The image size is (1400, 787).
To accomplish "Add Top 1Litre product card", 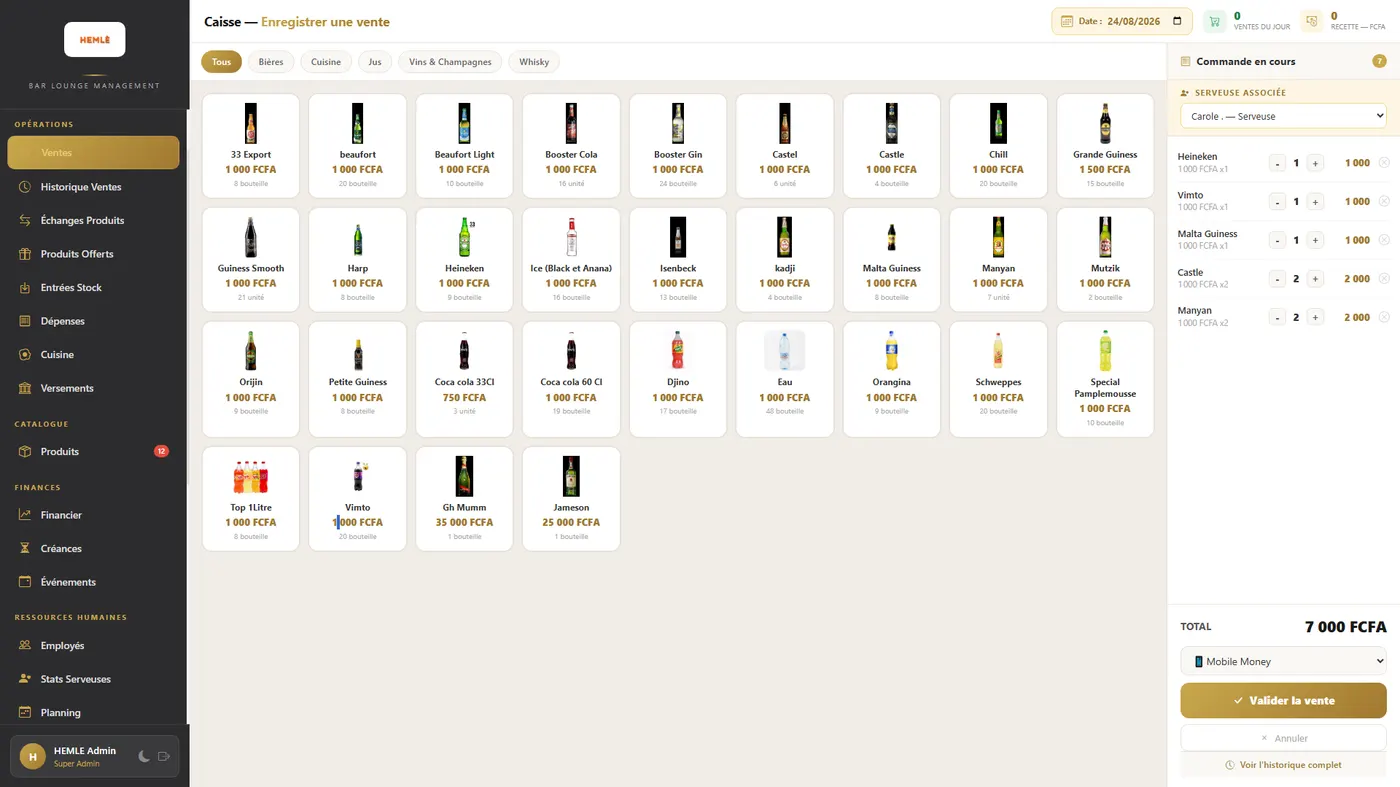I will 251,499.
